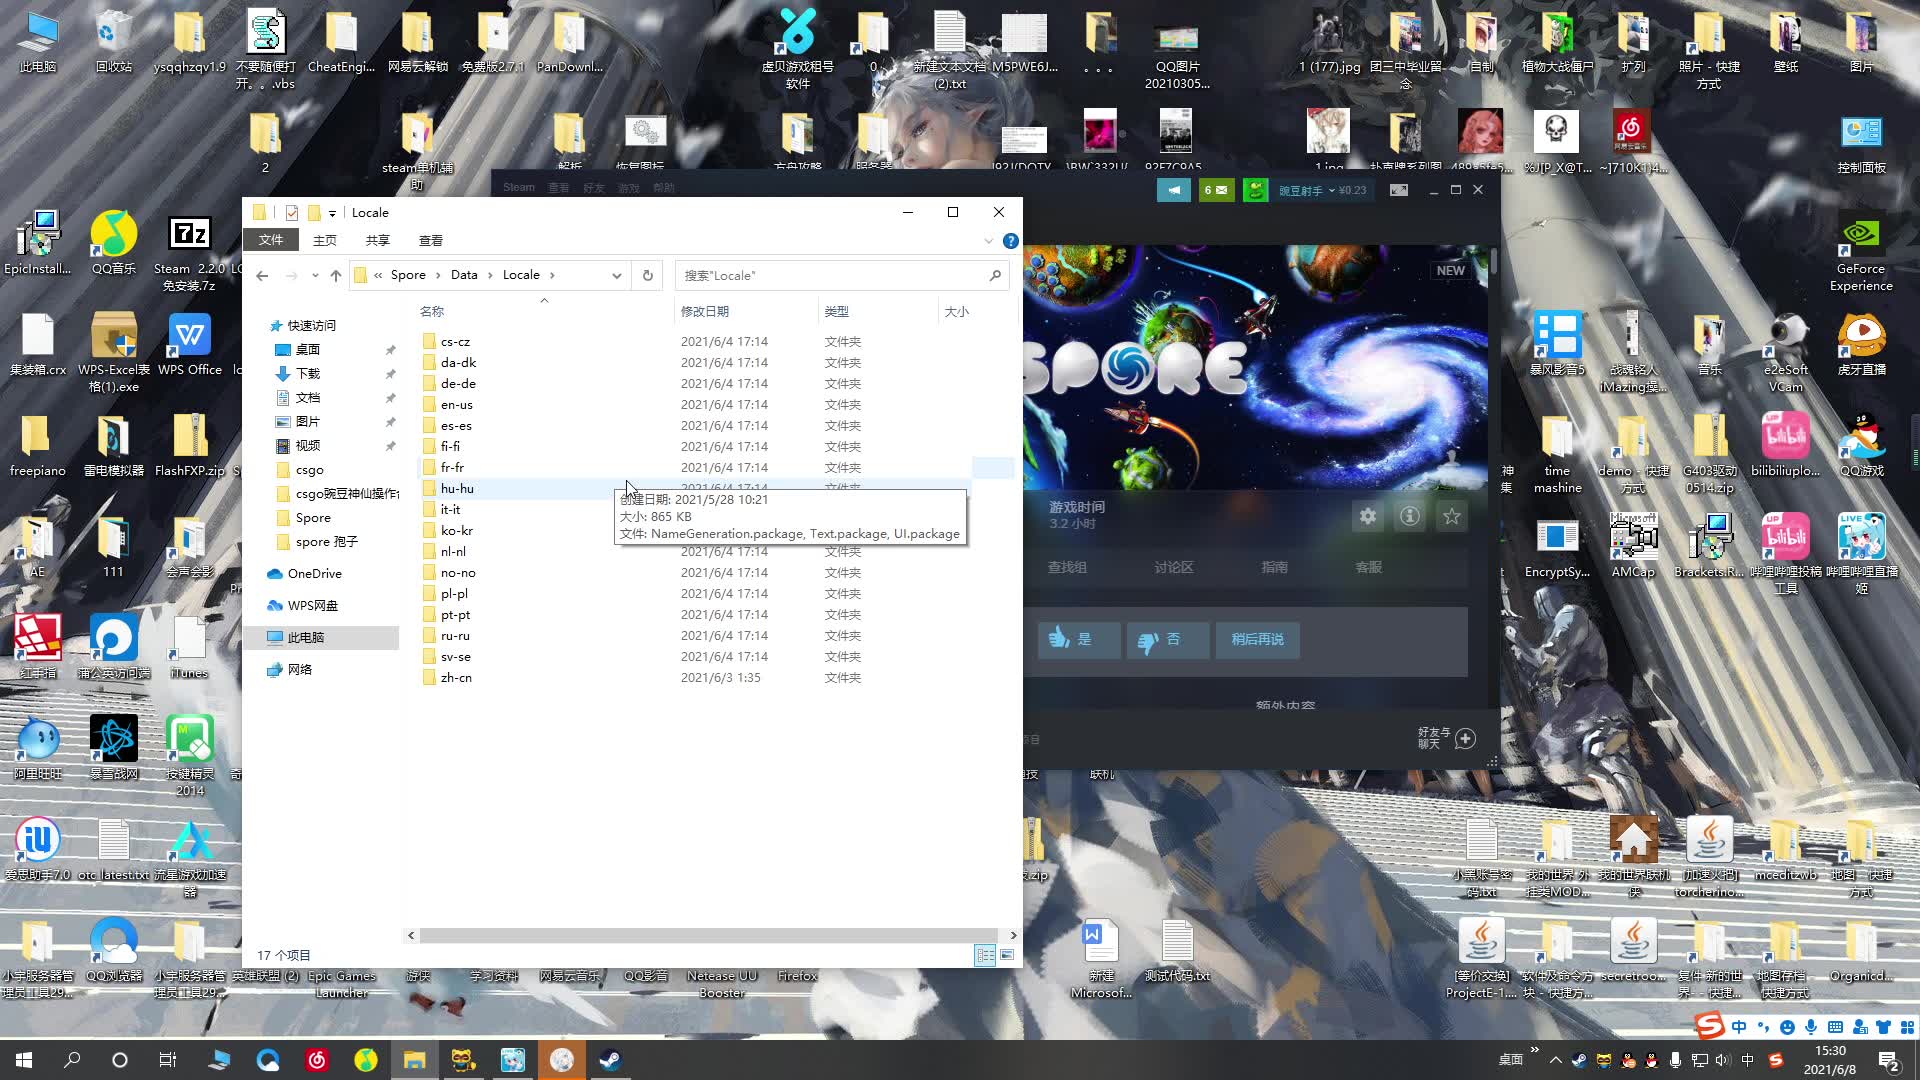
Task: Open the File tab in Explorer
Action: point(271,240)
